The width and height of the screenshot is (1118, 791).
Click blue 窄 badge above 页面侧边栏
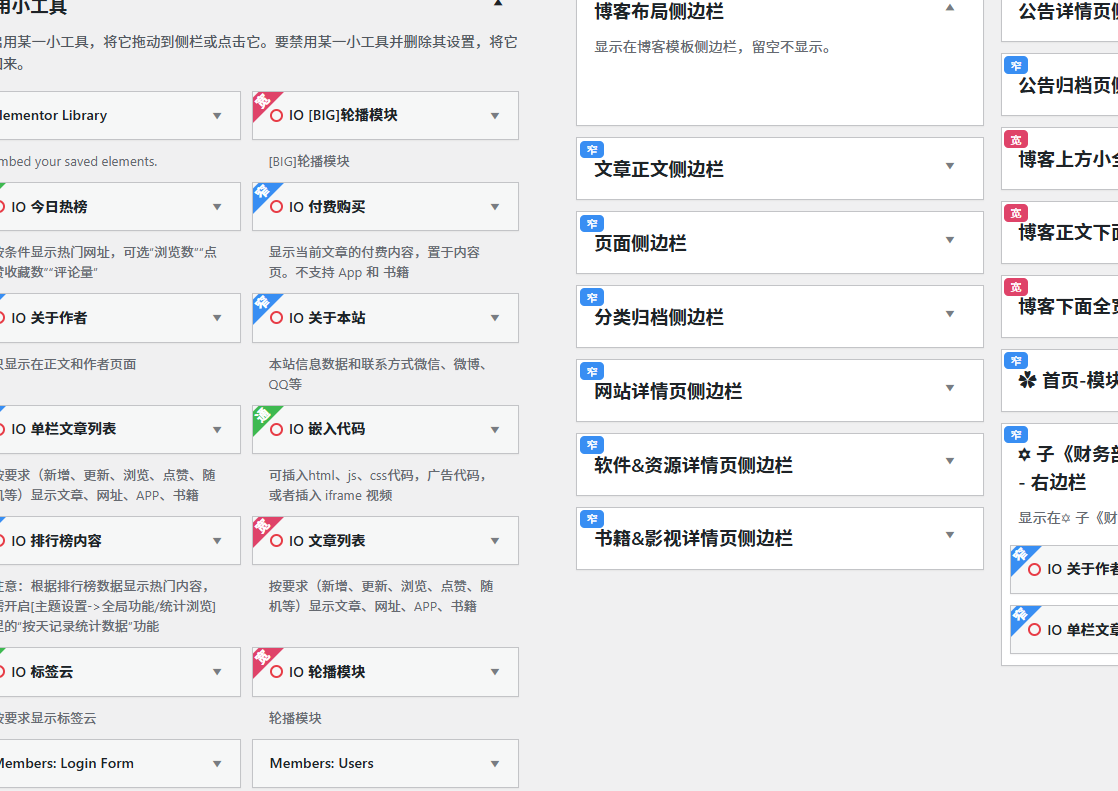(x=592, y=224)
